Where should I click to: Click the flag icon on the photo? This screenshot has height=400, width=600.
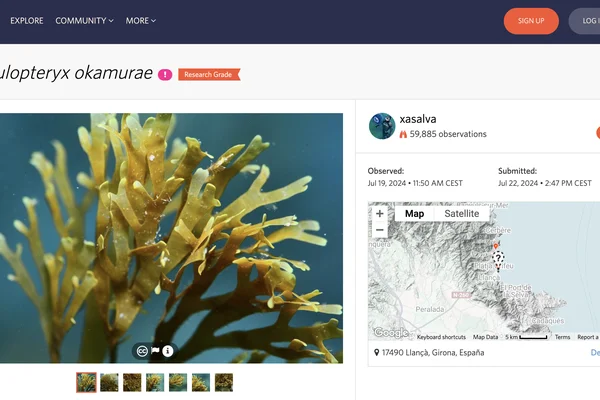[x=155, y=350]
